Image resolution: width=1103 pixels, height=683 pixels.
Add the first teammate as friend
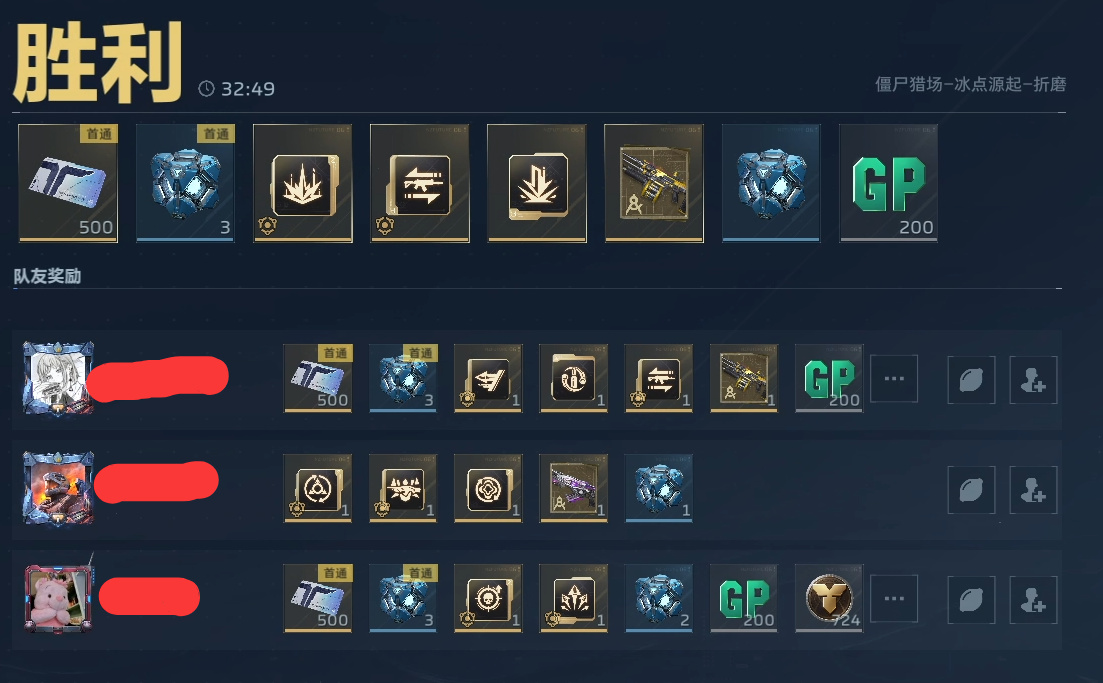[x=1033, y=380]
